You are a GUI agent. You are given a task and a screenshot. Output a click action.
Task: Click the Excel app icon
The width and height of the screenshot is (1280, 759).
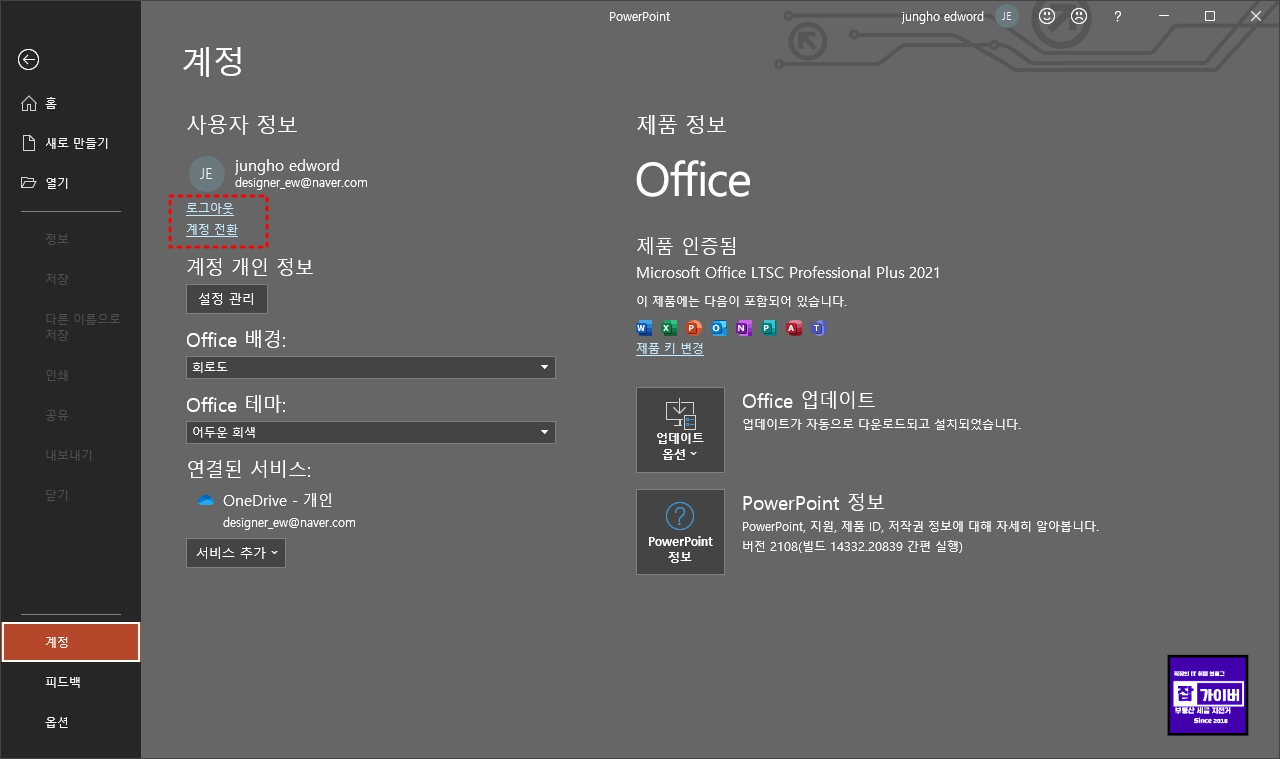668,328
